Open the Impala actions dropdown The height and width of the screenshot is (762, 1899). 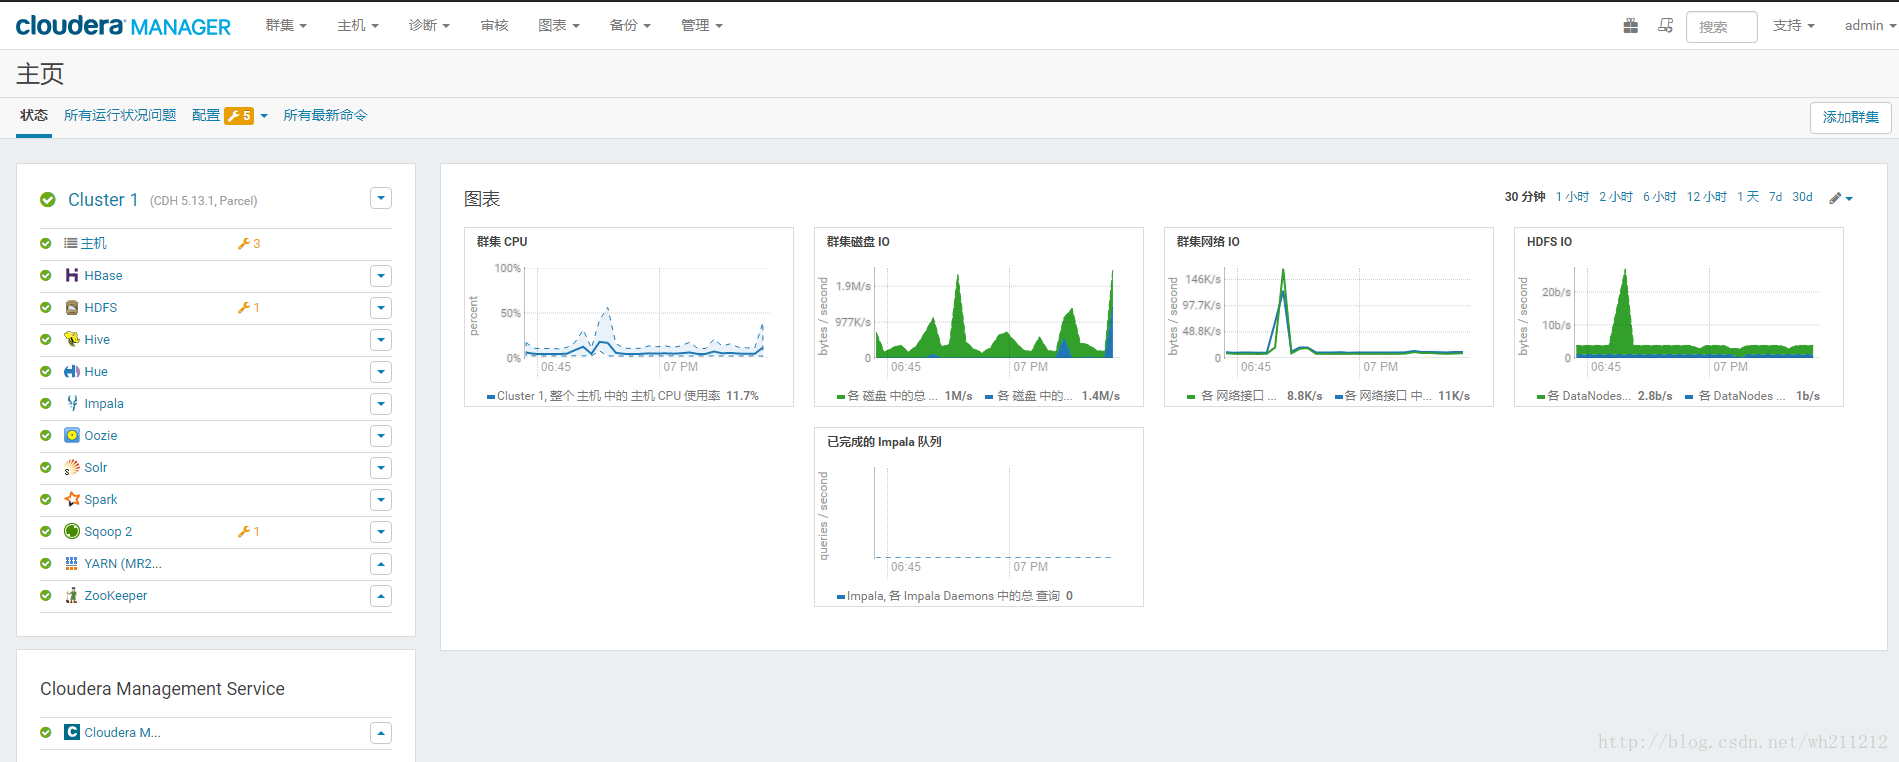coord(381,403)
